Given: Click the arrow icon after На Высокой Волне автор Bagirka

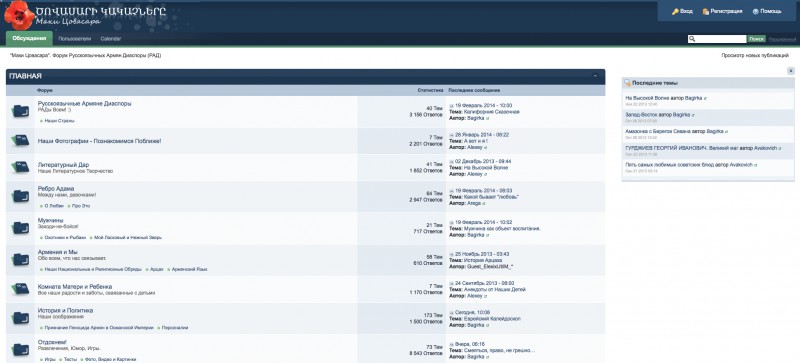Looking at the screenshot, I should pyautogui.click(x=706, y=98).
